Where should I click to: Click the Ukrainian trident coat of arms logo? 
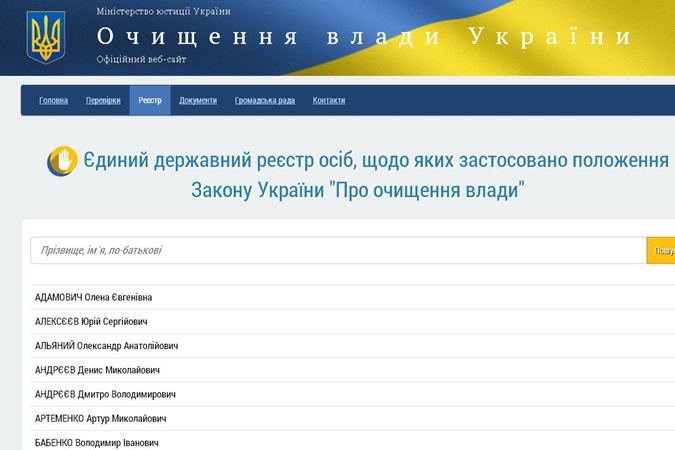coord(46,37)
